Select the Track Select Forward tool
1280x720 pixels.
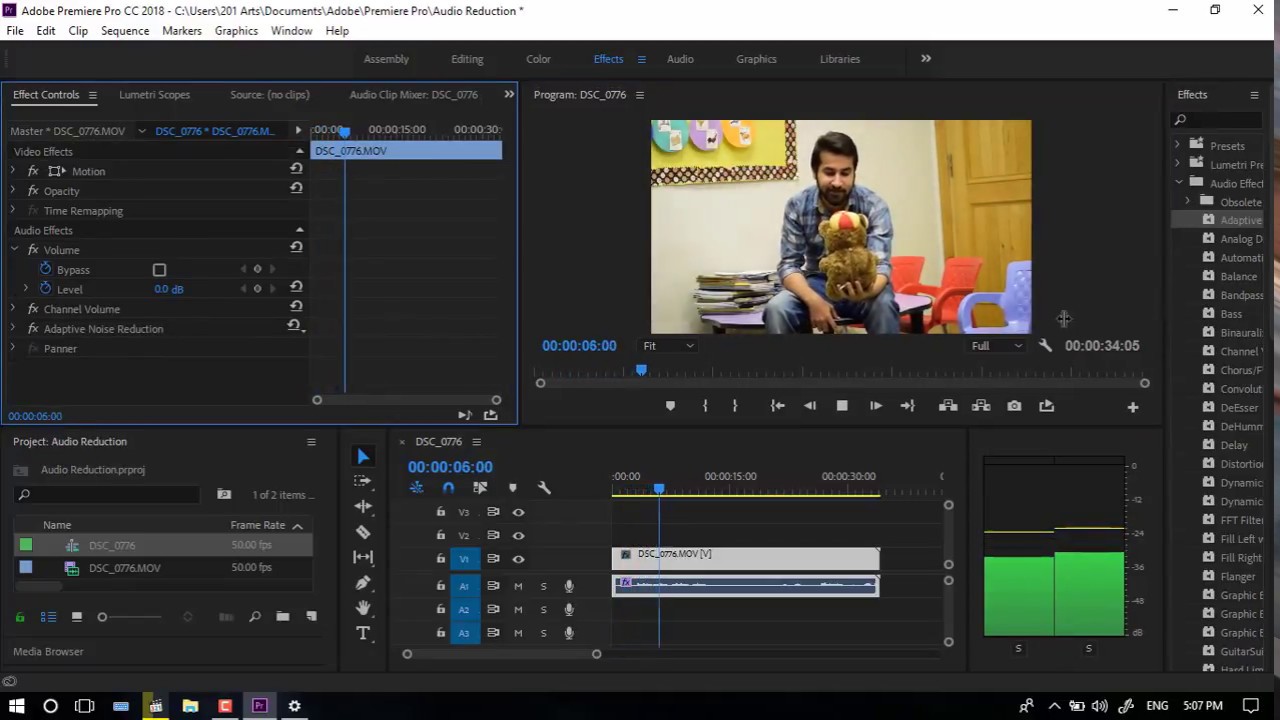point(363,481)
